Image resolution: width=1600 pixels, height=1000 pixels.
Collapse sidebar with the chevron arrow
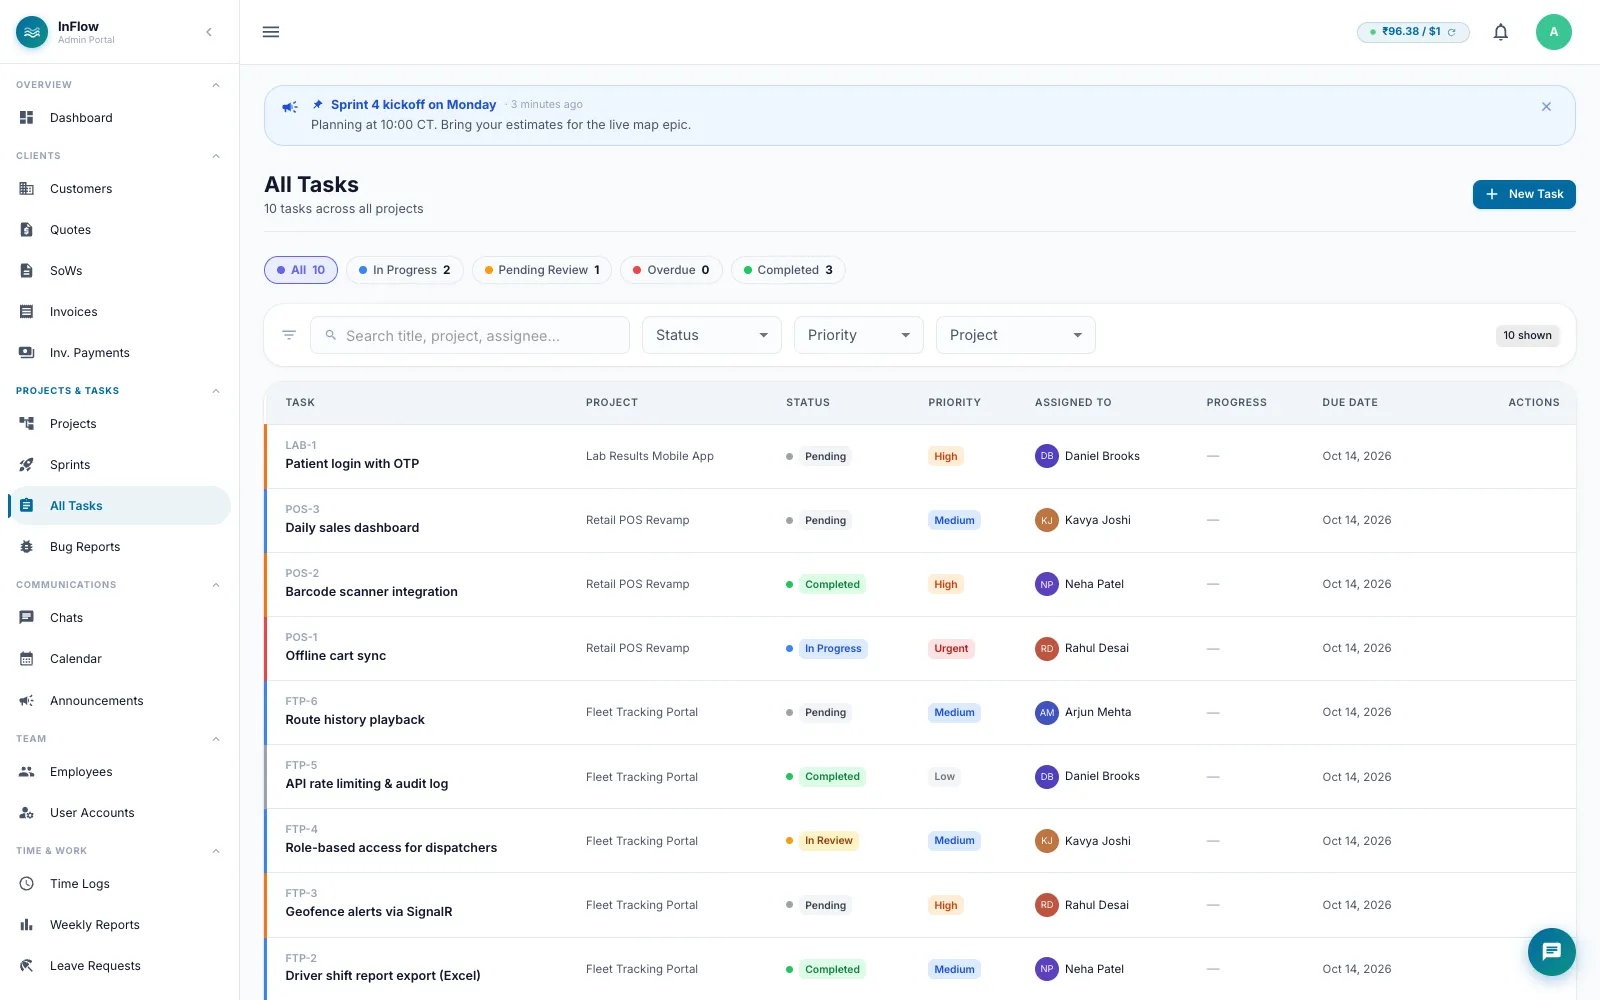click(209, 32)
